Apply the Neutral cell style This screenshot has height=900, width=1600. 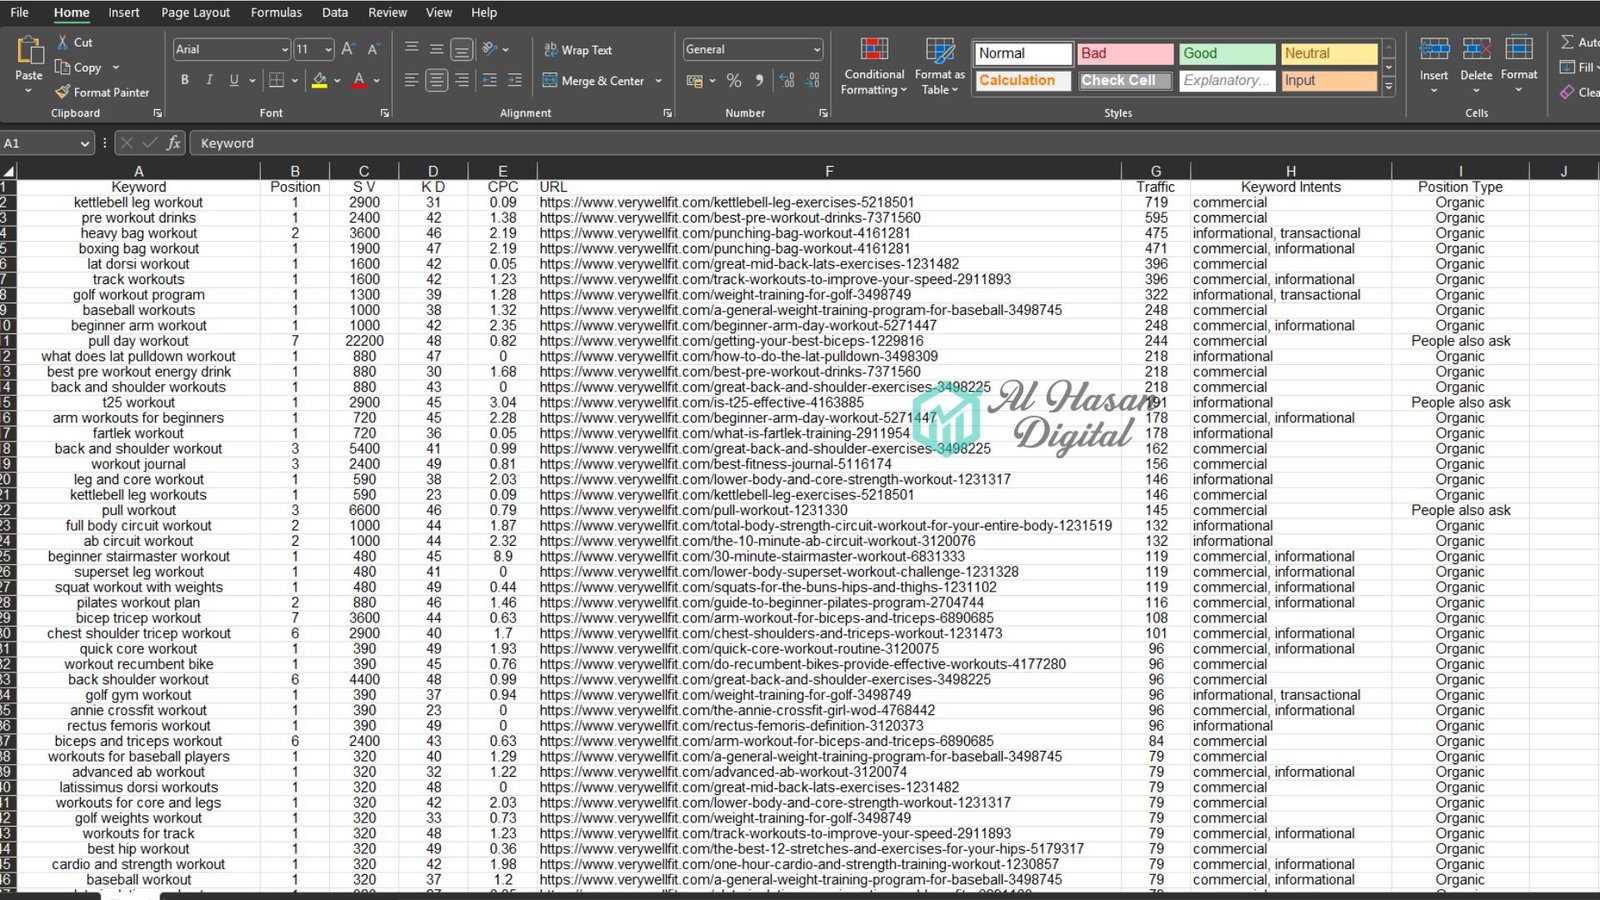pyautogui.click(x=1329, y=54)
